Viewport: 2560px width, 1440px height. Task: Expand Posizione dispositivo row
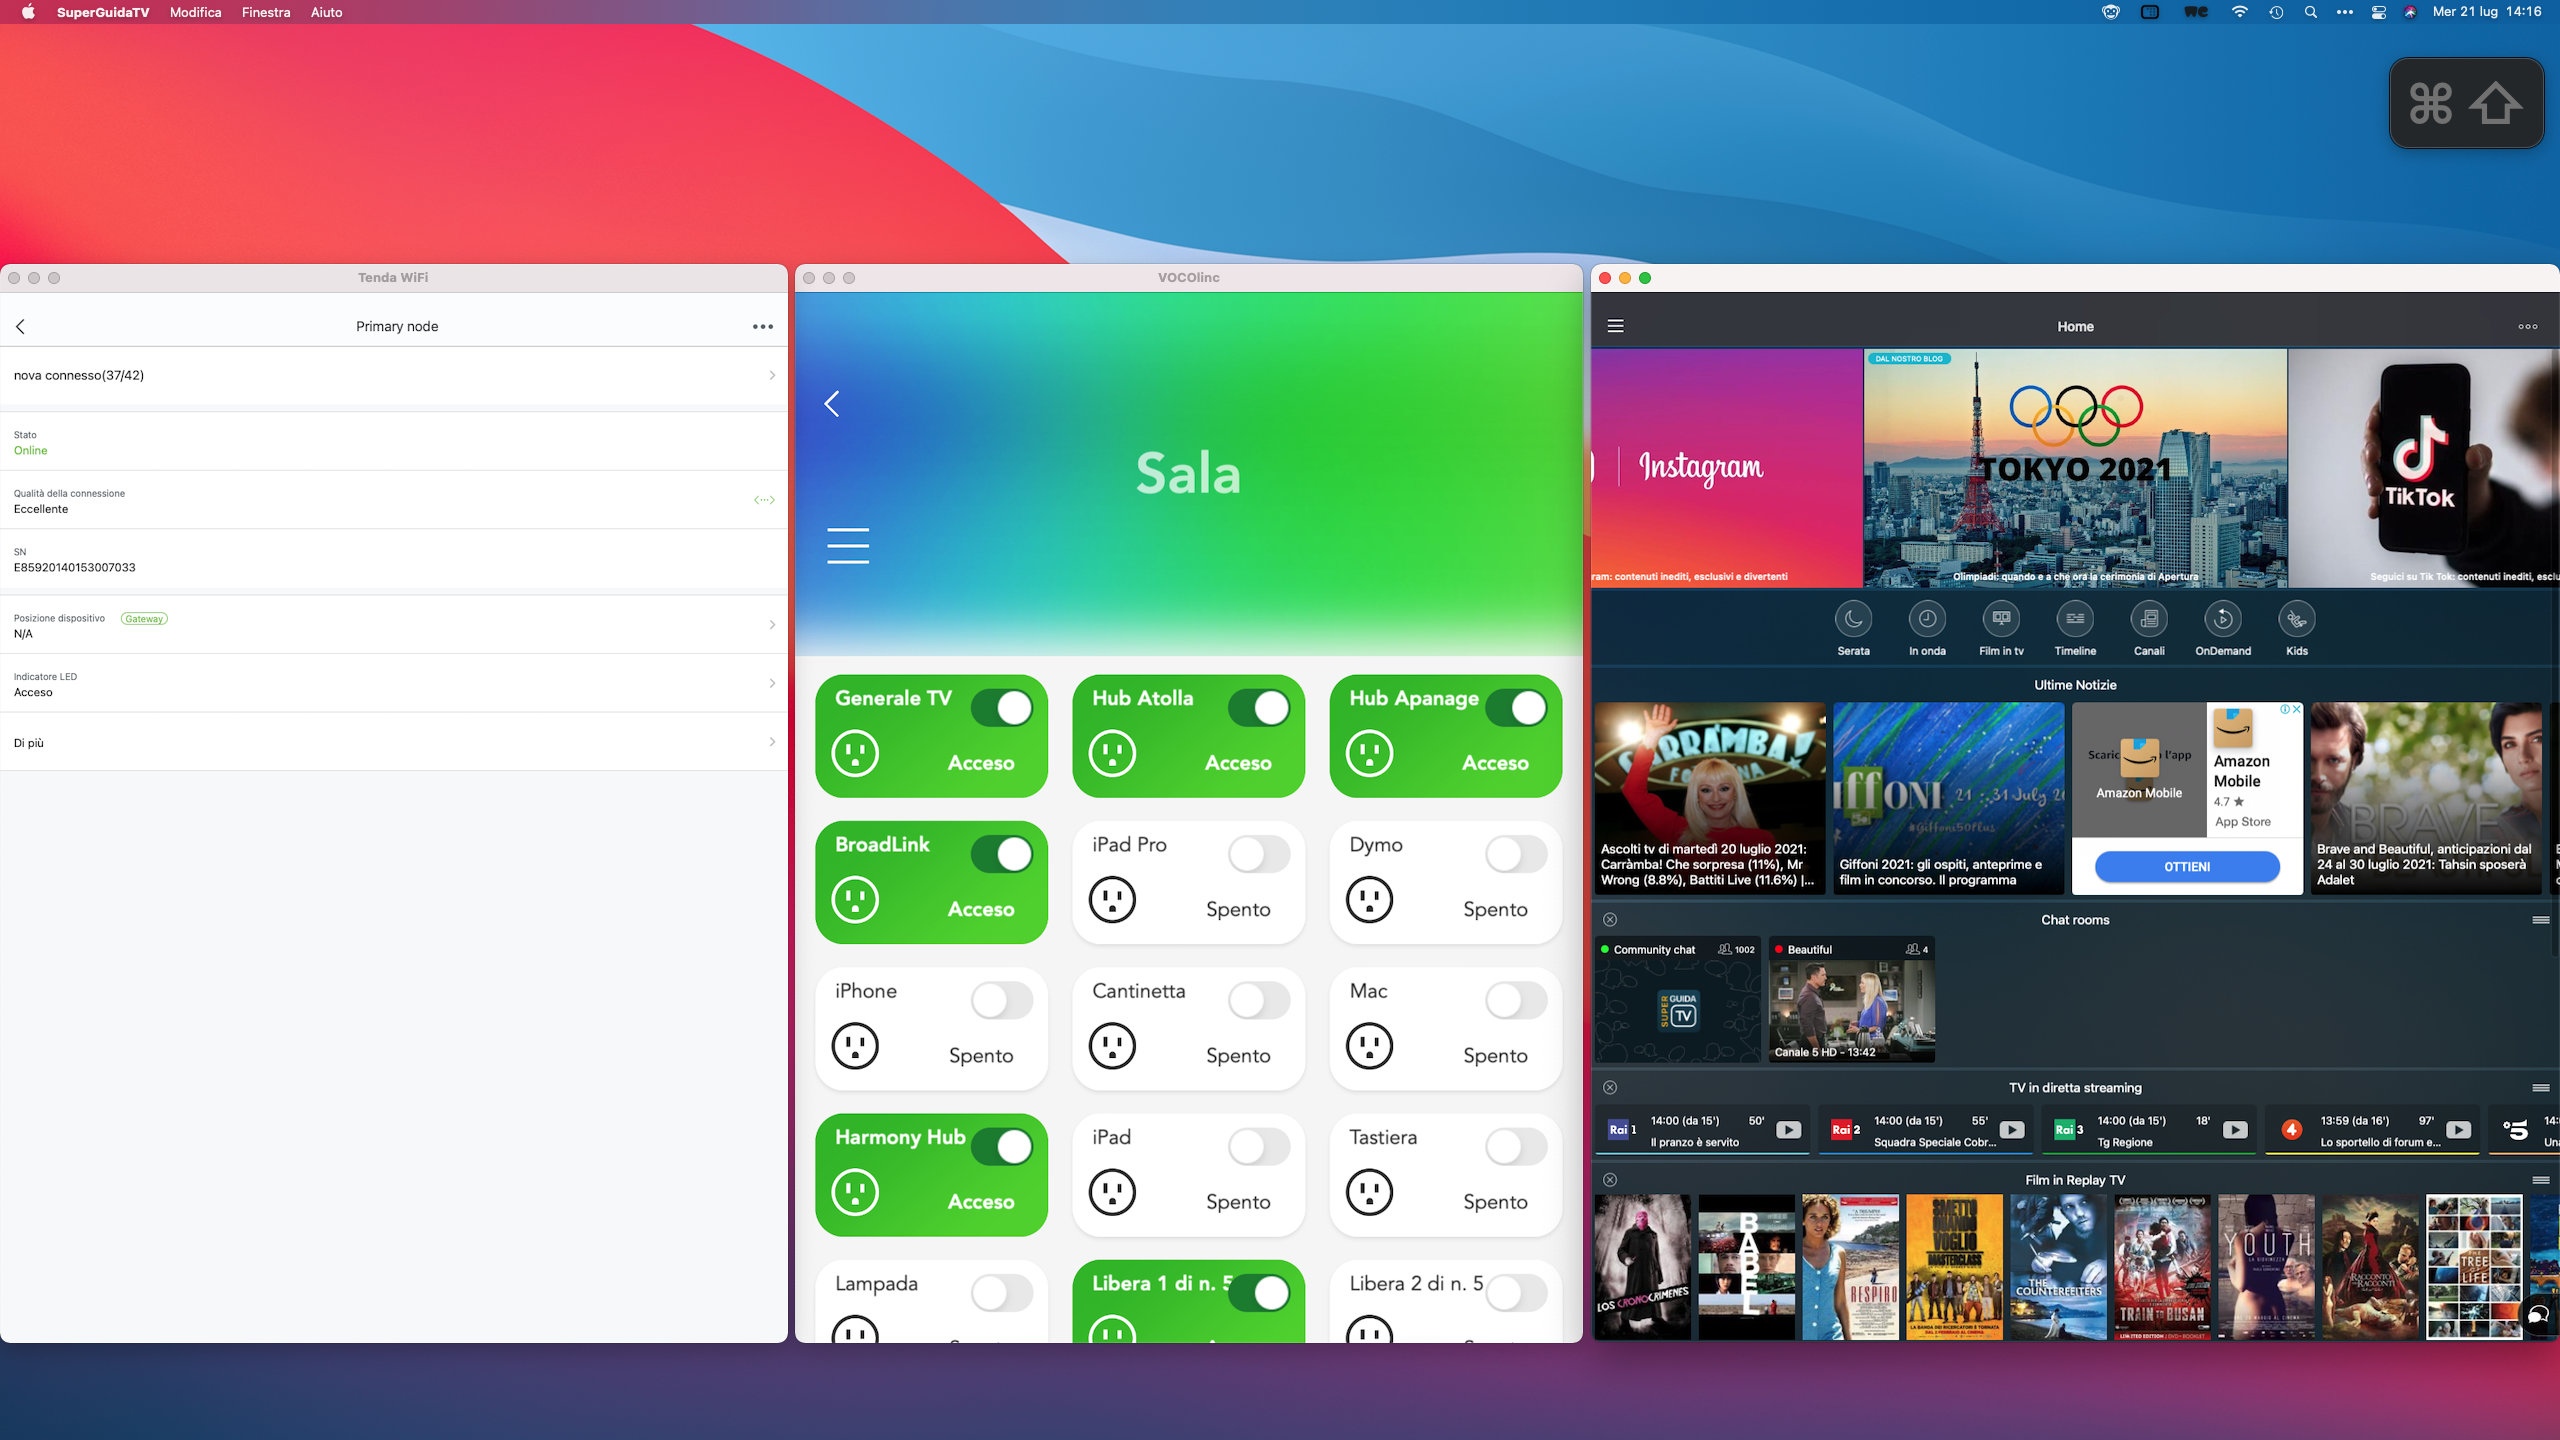[x=394, y=625]
